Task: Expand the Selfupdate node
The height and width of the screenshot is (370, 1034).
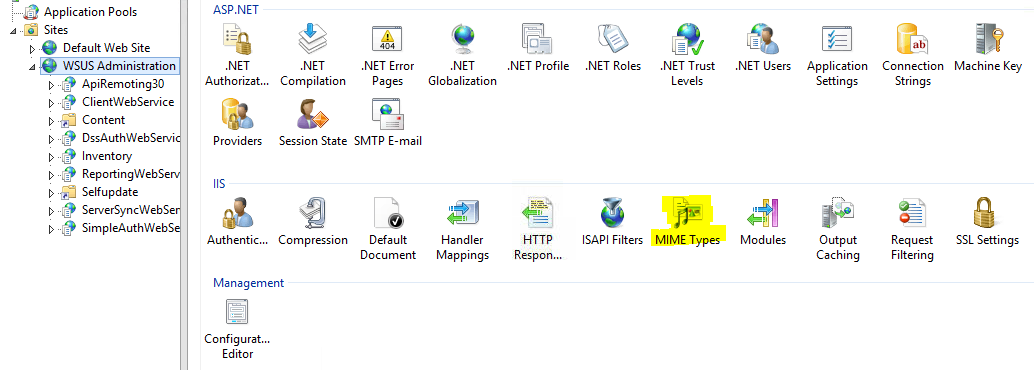Action: point(51,193)
